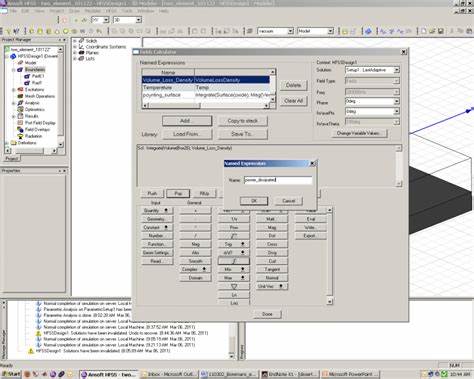The height and width of the screenshot is (379, 474).
Task: Open the Quantity input dropdown button
Action: click(x=157, y=211)
